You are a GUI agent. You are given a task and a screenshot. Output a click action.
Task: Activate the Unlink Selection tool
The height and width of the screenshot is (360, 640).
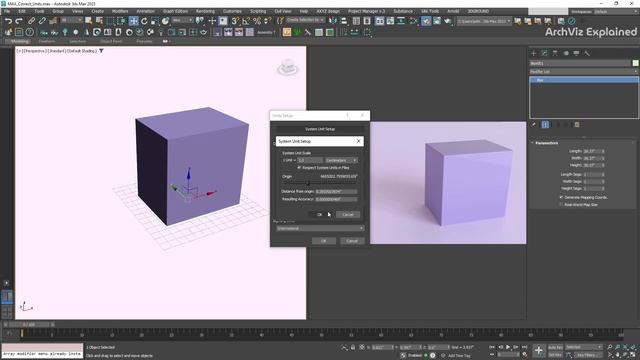(42, 21)
